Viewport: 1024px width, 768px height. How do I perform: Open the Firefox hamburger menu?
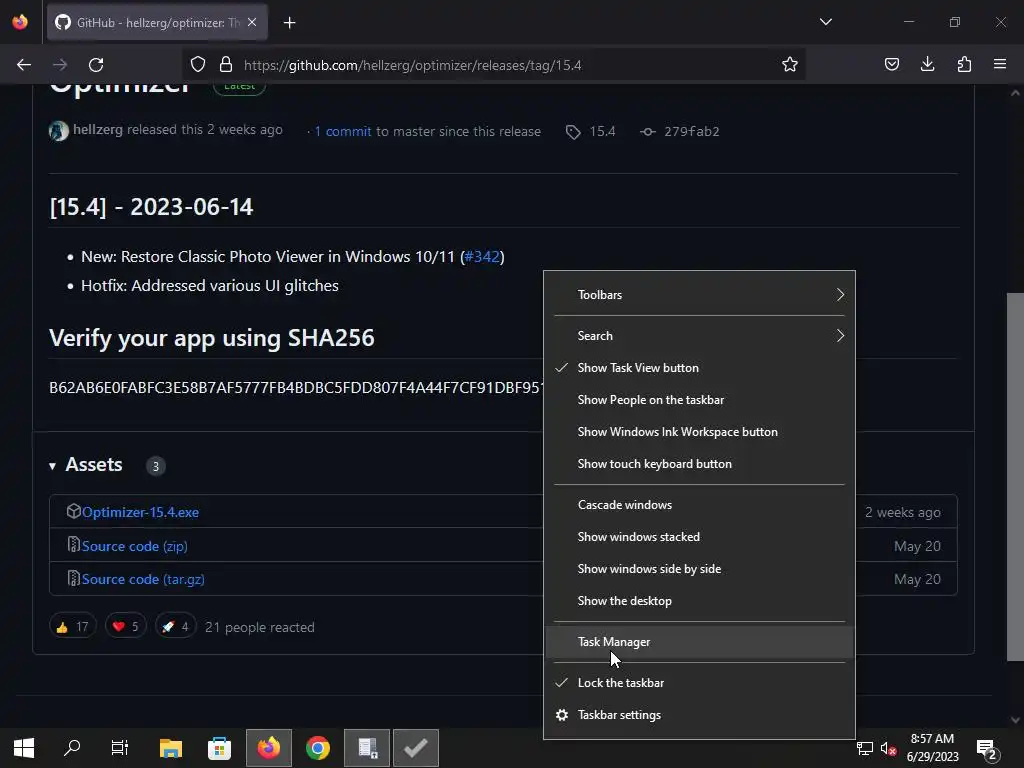[x=1000, y=65]
